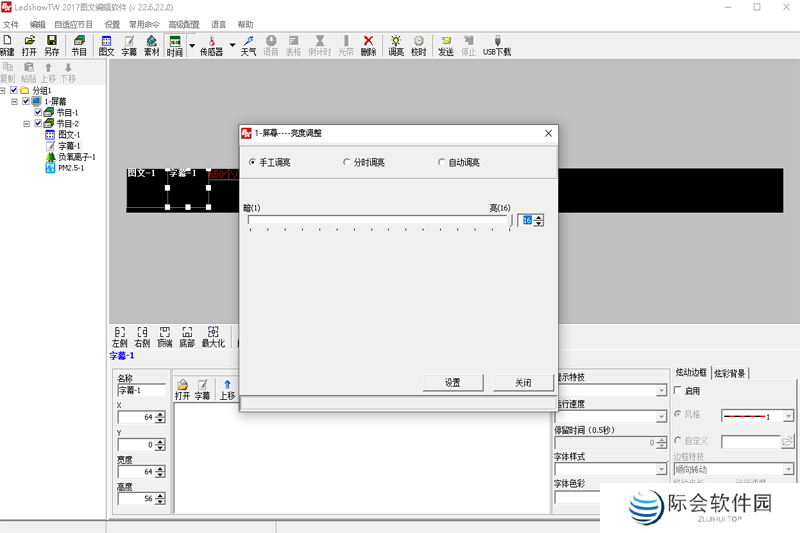This screenshot has width=800, height=533.
Task: Click the 宽度 width value field
Action: coord(136,472)
